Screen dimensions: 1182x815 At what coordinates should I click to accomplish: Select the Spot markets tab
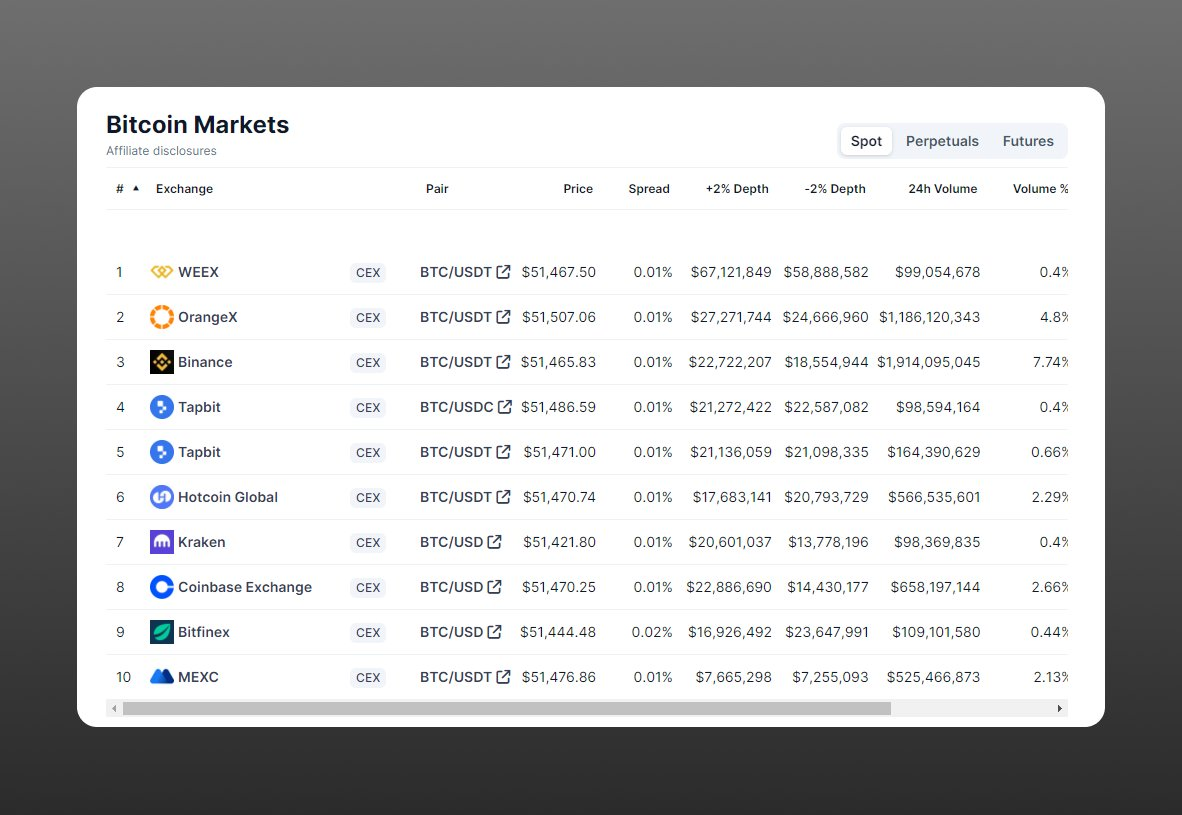866,141
